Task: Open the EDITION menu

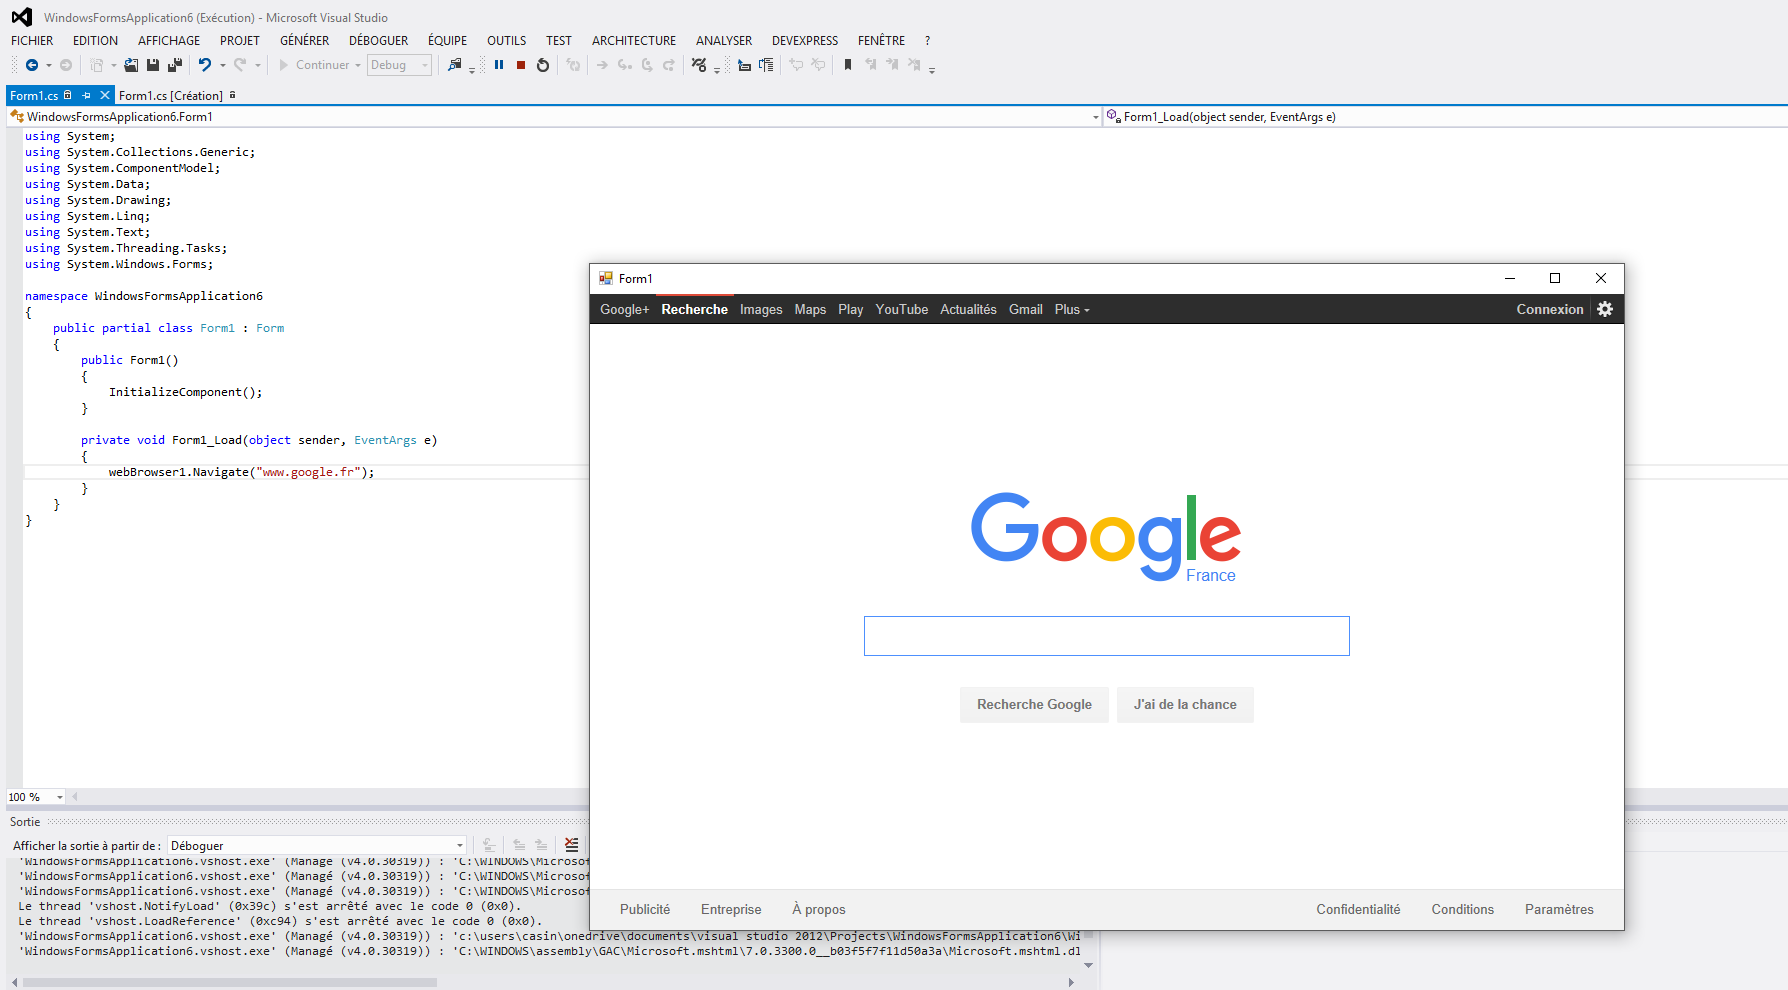Action: pyautogui.click(x=95, y=41)
